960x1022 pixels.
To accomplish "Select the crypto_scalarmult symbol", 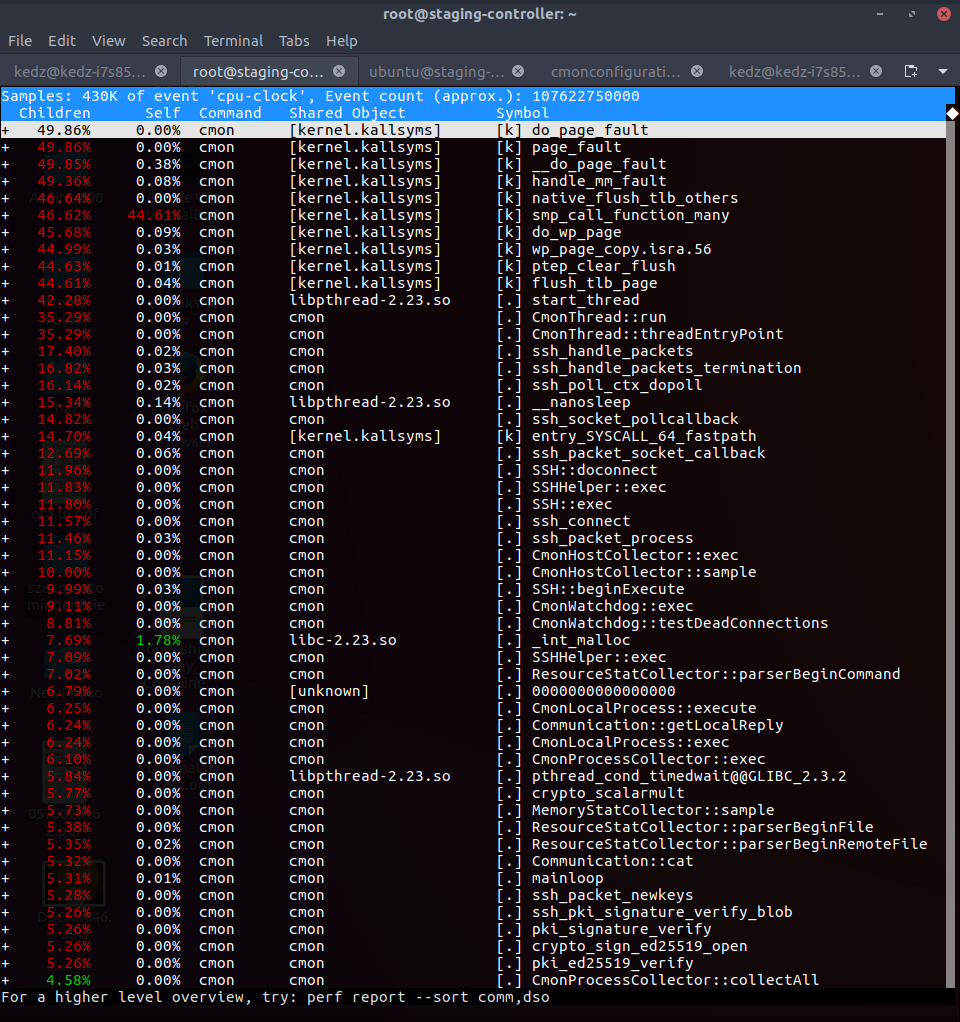I will click(608, 793).
